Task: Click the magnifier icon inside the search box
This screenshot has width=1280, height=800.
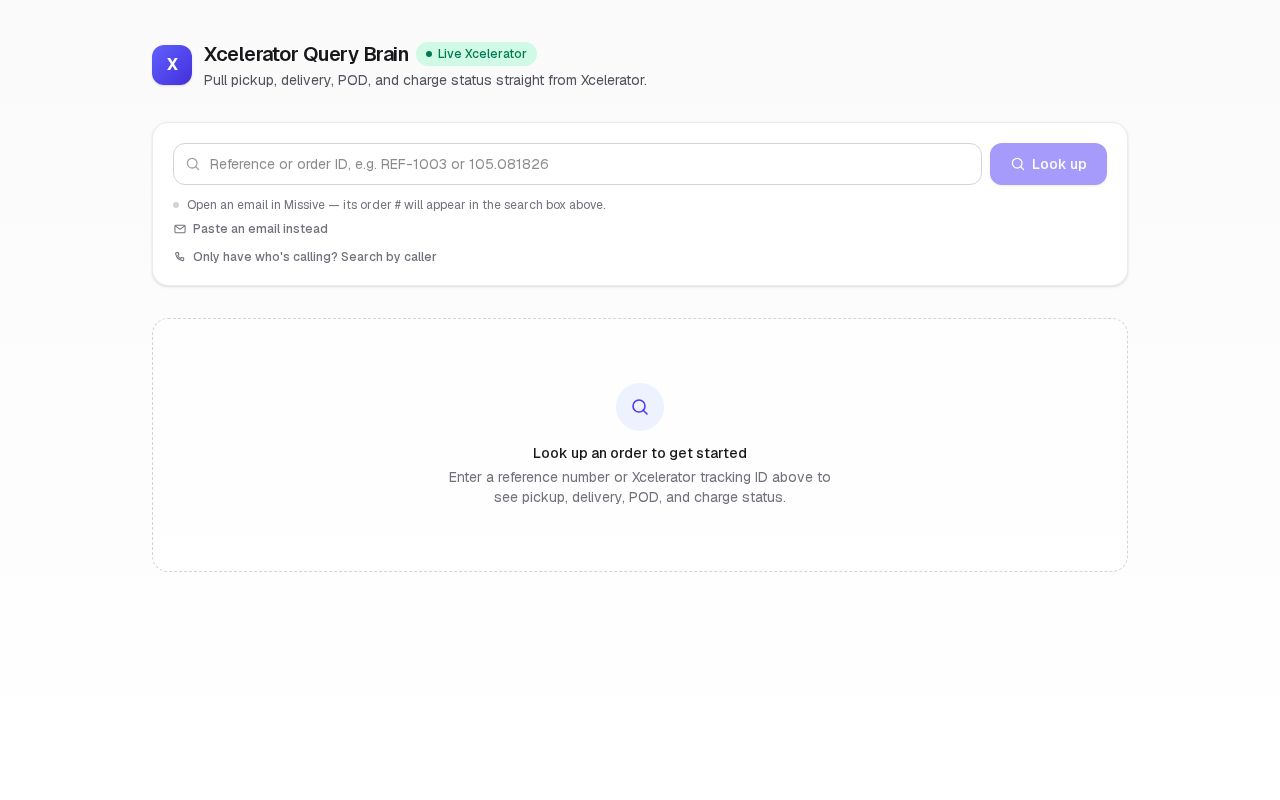Action: coord(193,164)
